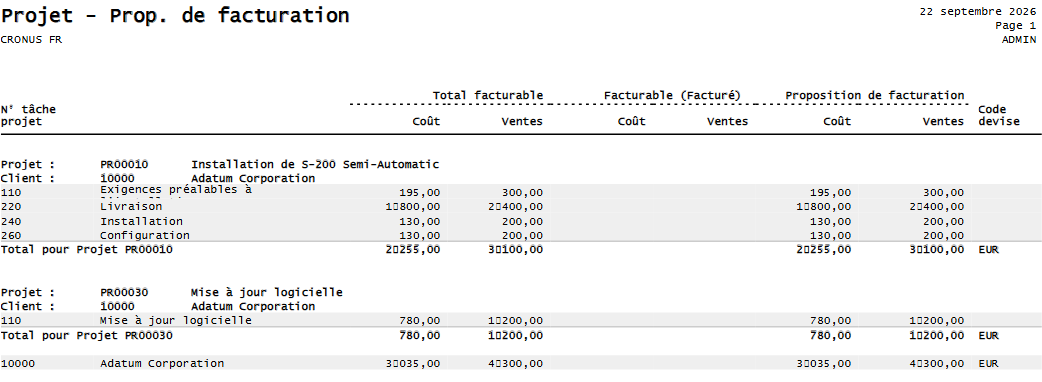1042x382 pixels.
Task: Select project number PR00030 beside the Projet label
Action: [124, 293]
